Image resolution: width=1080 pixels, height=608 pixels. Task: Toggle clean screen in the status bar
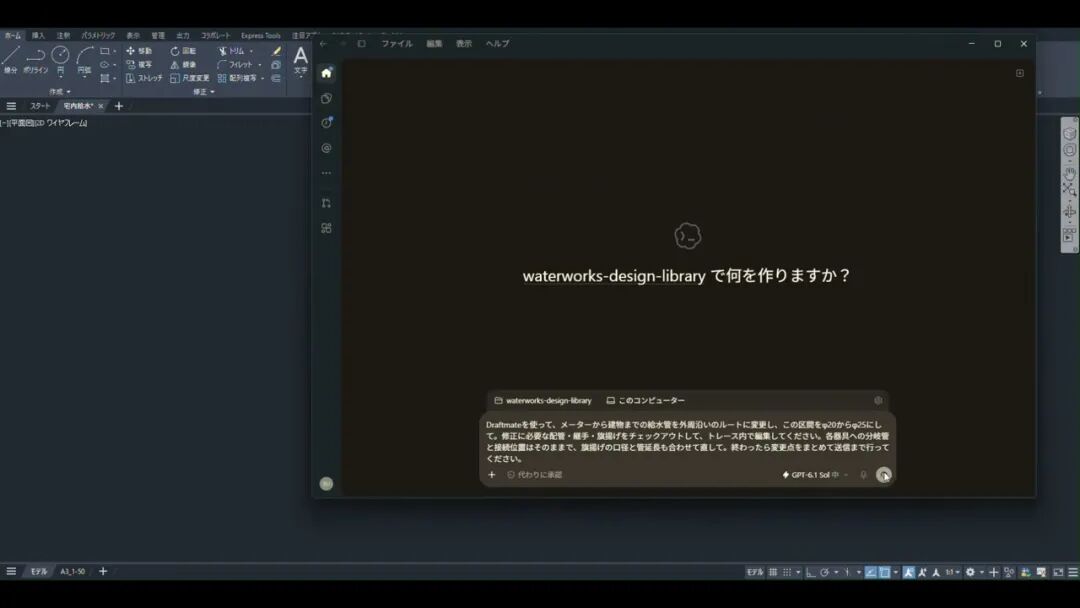point(1058,572)
